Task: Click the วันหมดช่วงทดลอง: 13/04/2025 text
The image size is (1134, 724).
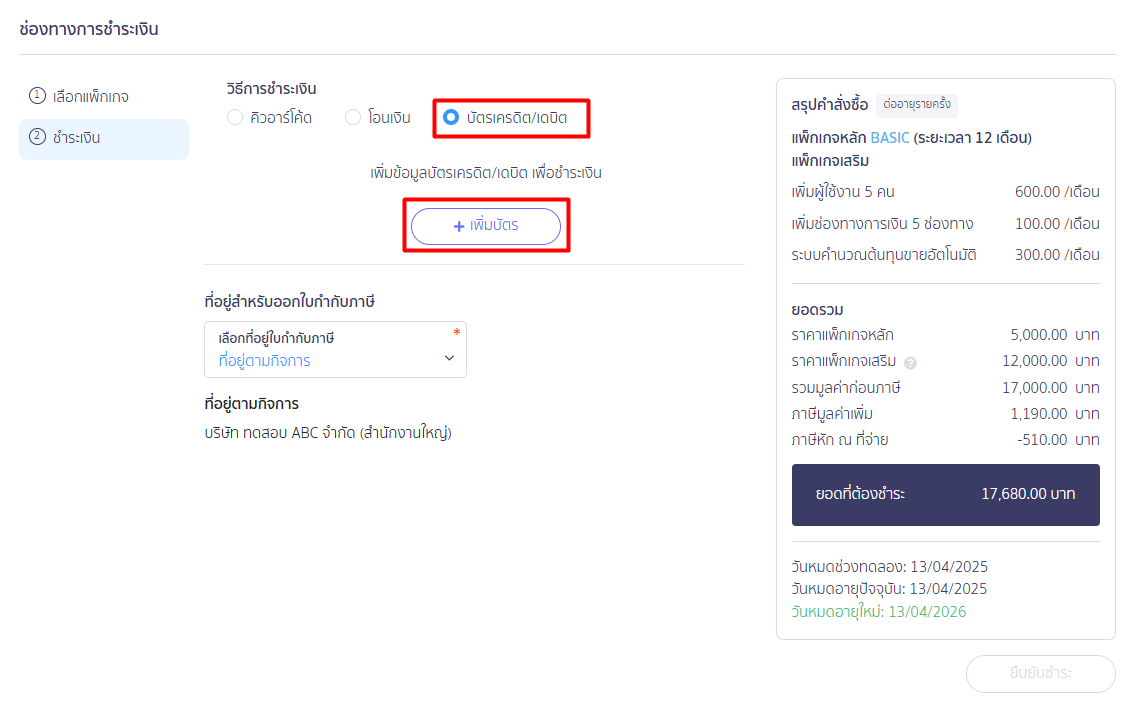Action: tap(890, 566)
